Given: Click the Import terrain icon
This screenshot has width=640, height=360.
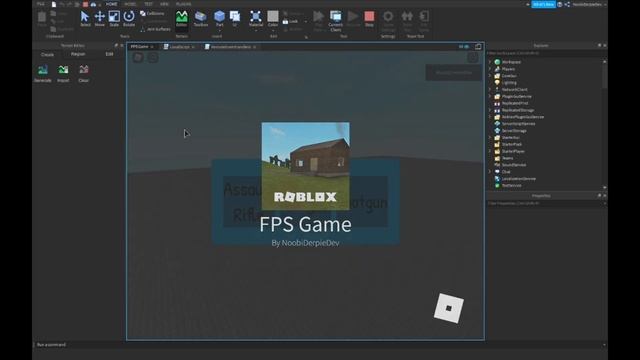Looking at the screenshot, I should click(63, 73).
